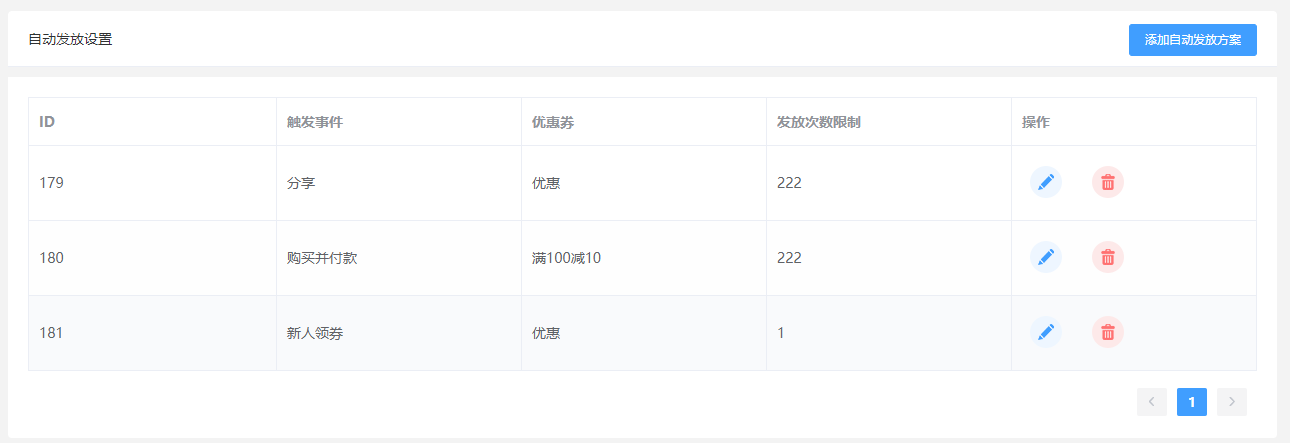The image size is (1290, 443).
Task: Edit the 购买并付款 row
Action: click(1046, 257)
